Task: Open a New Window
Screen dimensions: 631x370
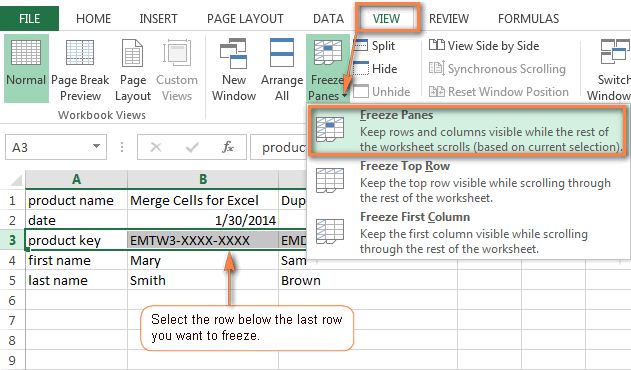Action: pos(234,69)
